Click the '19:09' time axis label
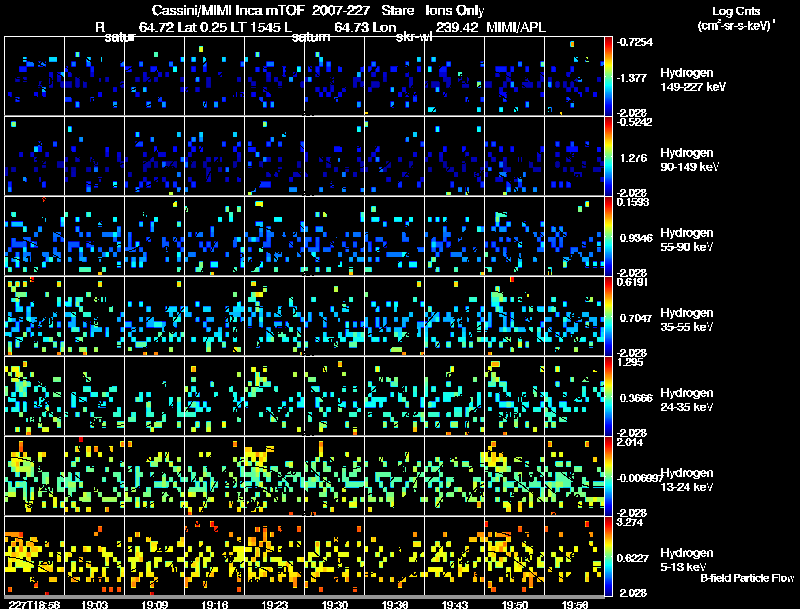 (155, 604)
